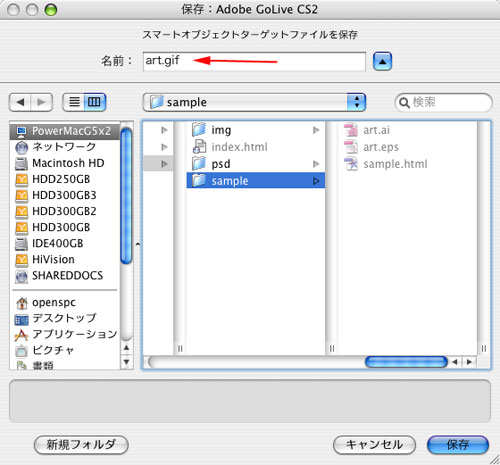Open HDD250GB volume in sidebar
The image size is (500, 465).
click(x=65, y=179)
